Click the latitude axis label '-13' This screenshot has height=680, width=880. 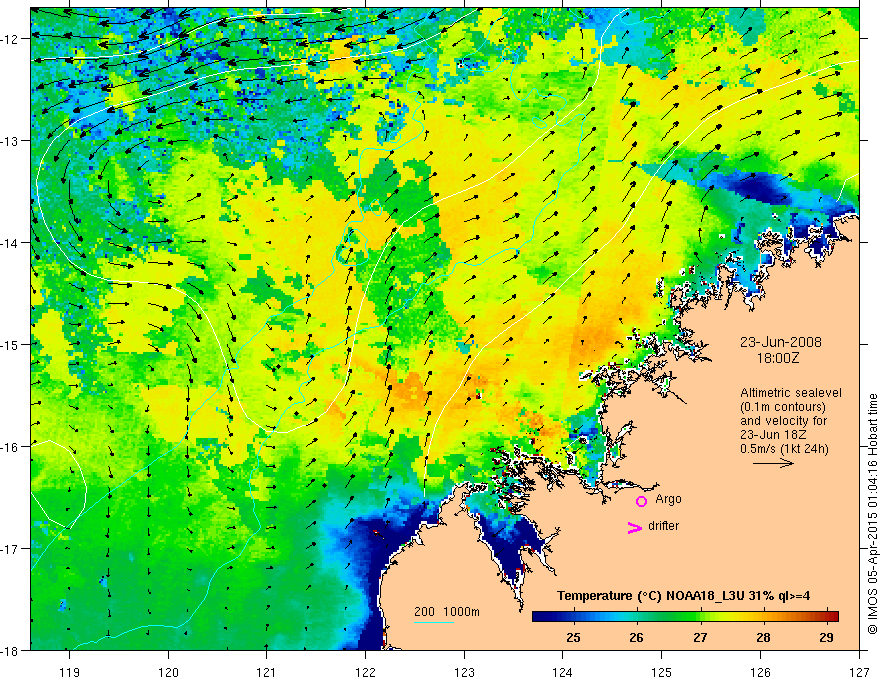(11, 141)
